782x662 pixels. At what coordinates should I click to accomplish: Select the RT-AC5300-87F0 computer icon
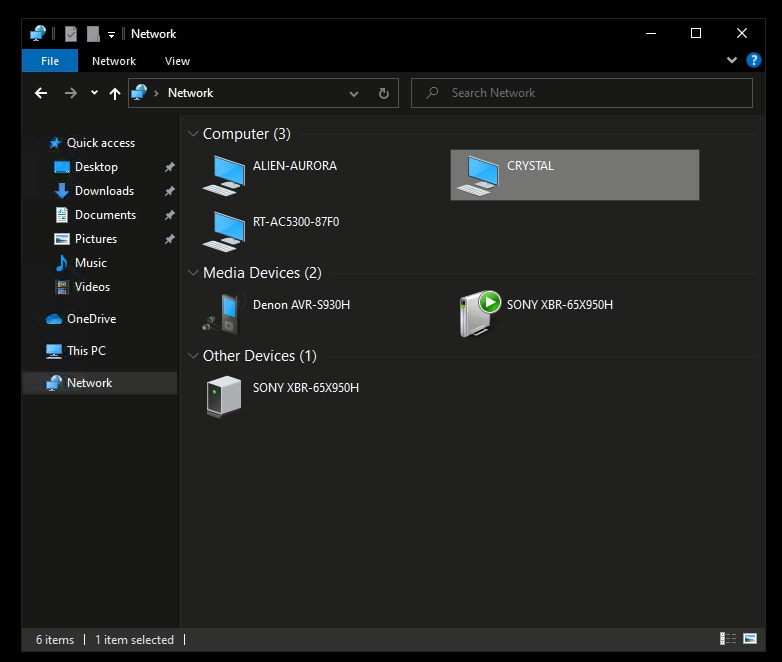(x=223, y=230)
